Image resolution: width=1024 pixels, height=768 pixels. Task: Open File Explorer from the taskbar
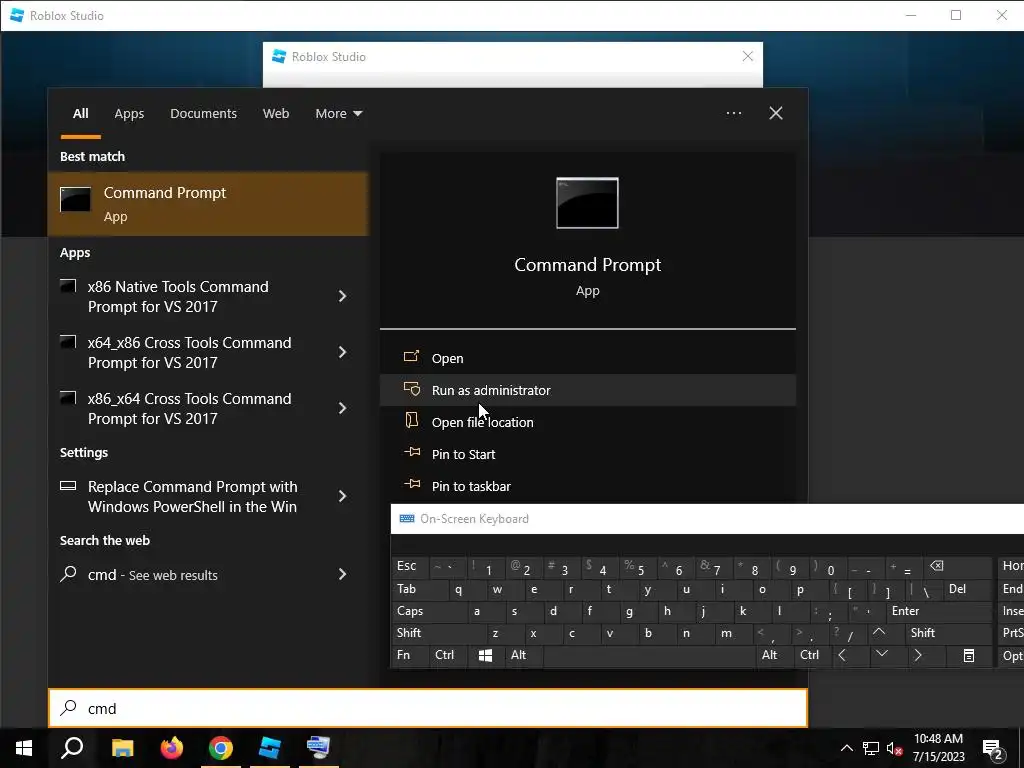coord(122,748)
